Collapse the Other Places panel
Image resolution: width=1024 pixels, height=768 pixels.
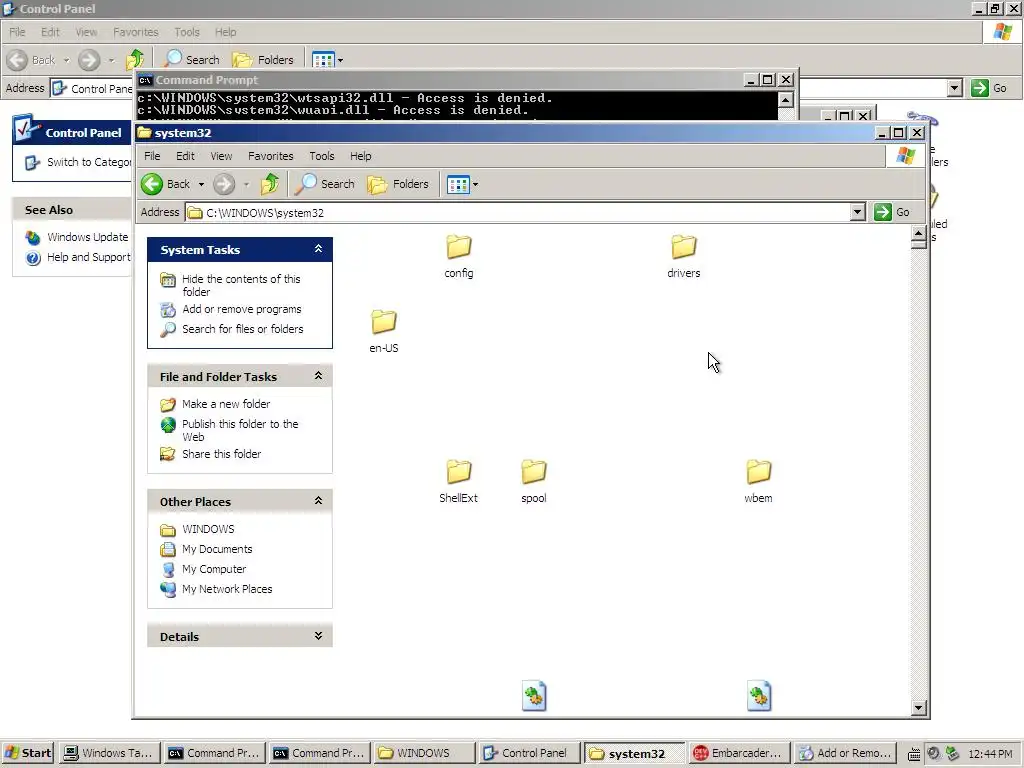[x=318, y=501]
